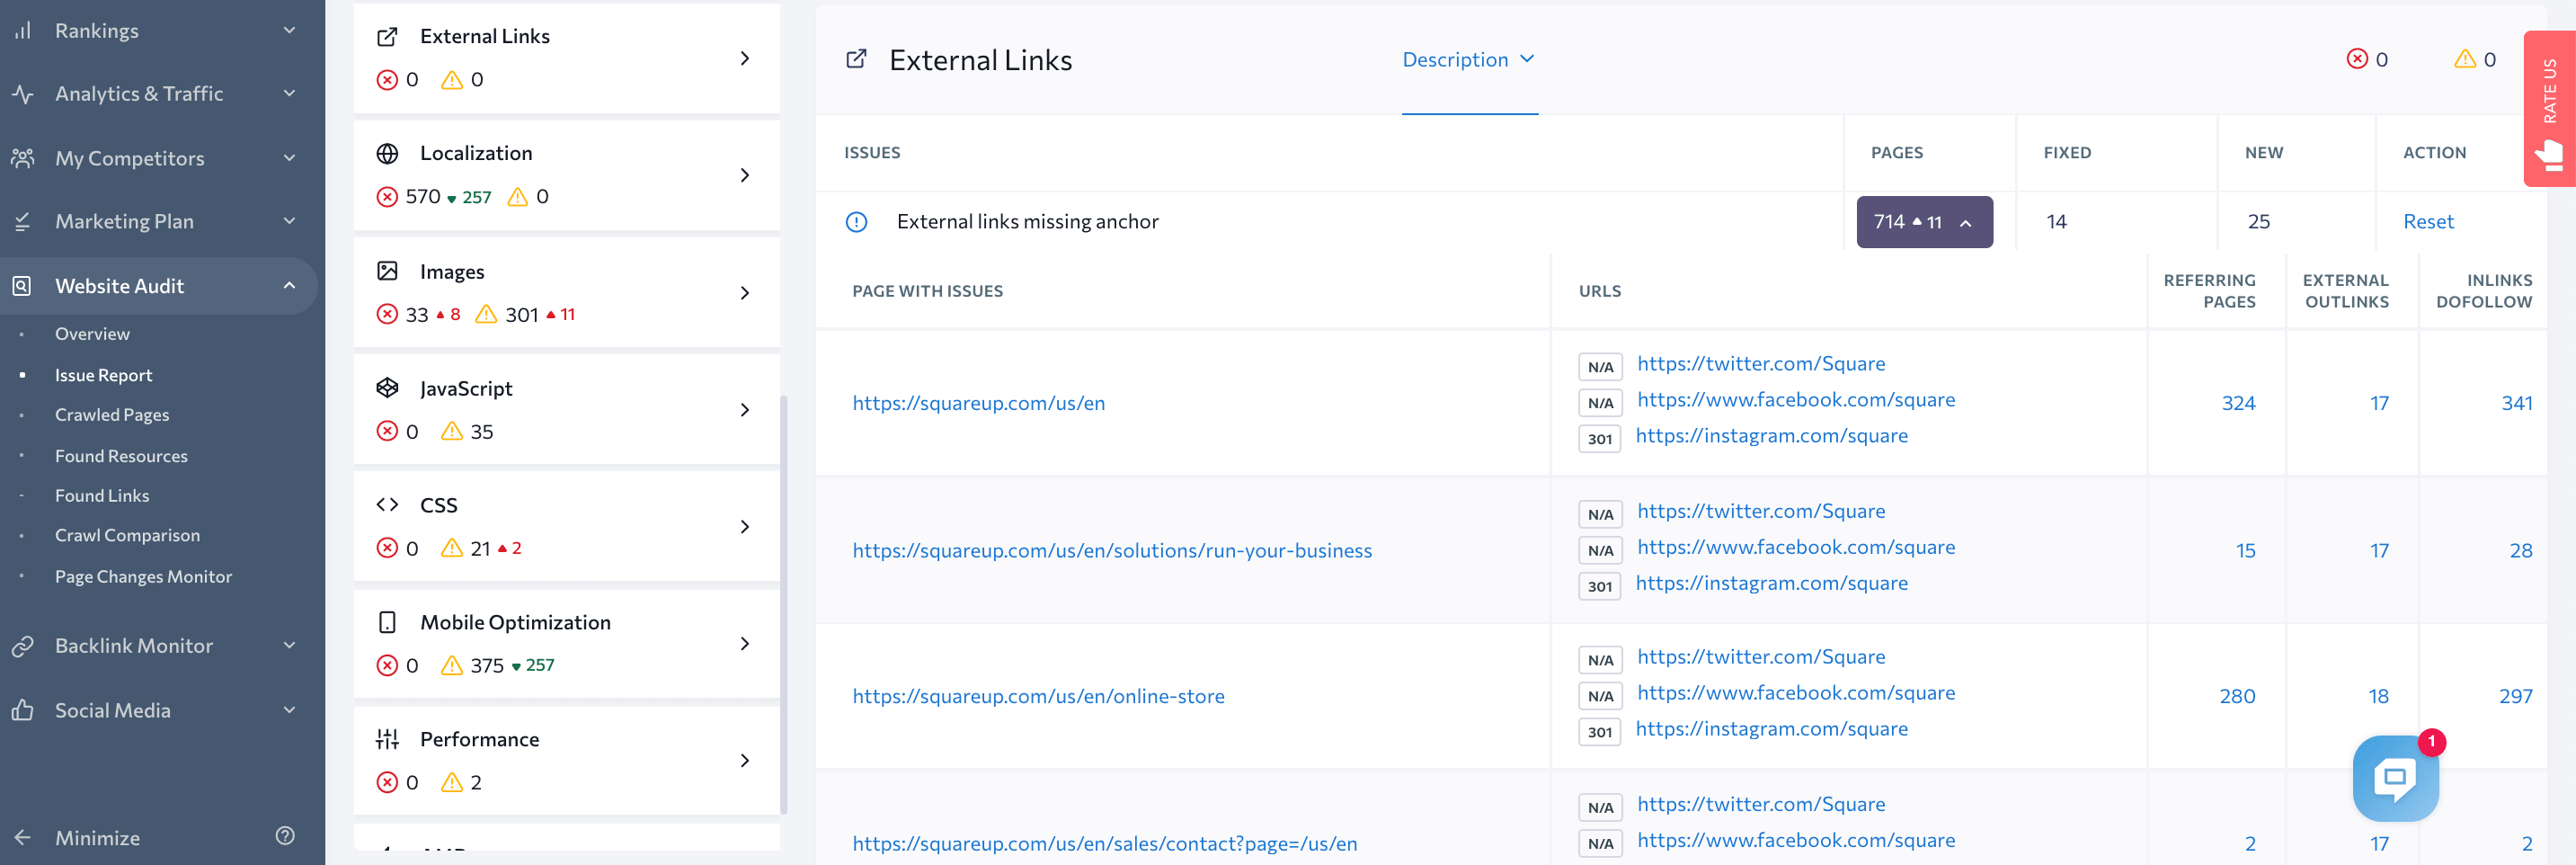This screenshot has width=2576, height=865.
Task: Click the External Links card icon
Action: pyautogui.click(x=387, y=37)
